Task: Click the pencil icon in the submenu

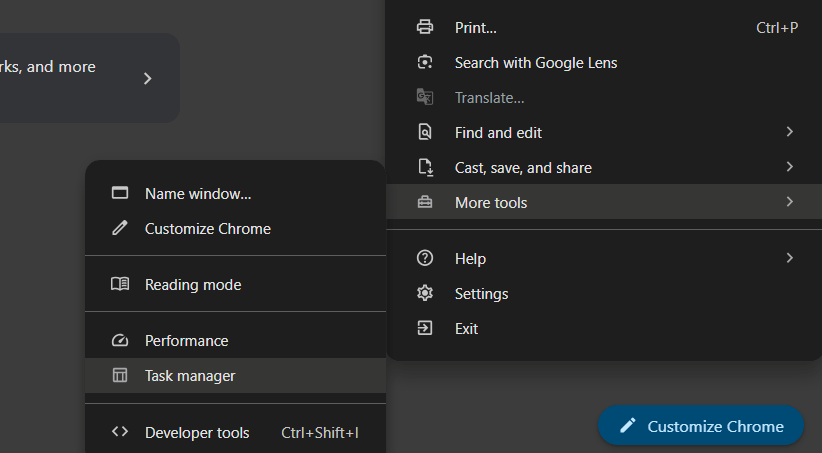Action: point(120,228)
